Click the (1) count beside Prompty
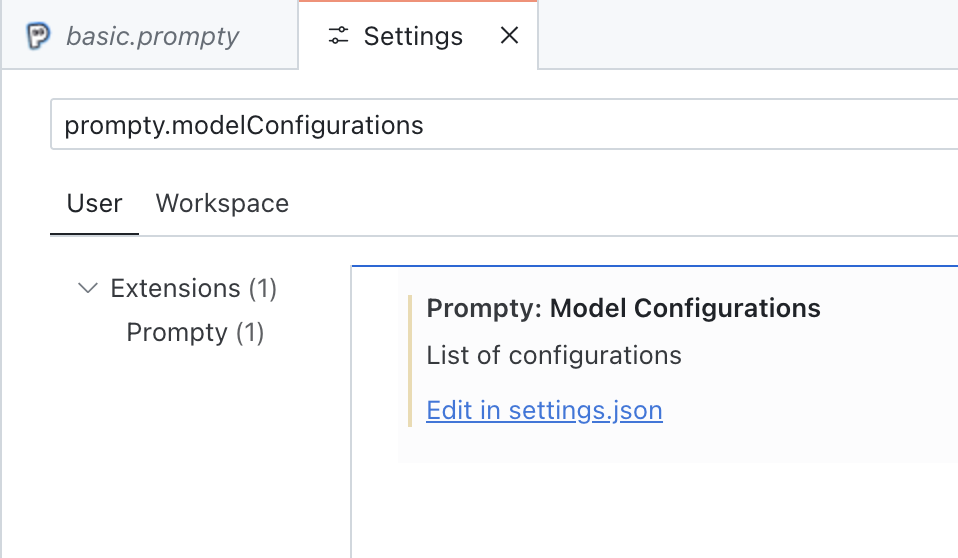The image size is (958, 558). [249, 332]
